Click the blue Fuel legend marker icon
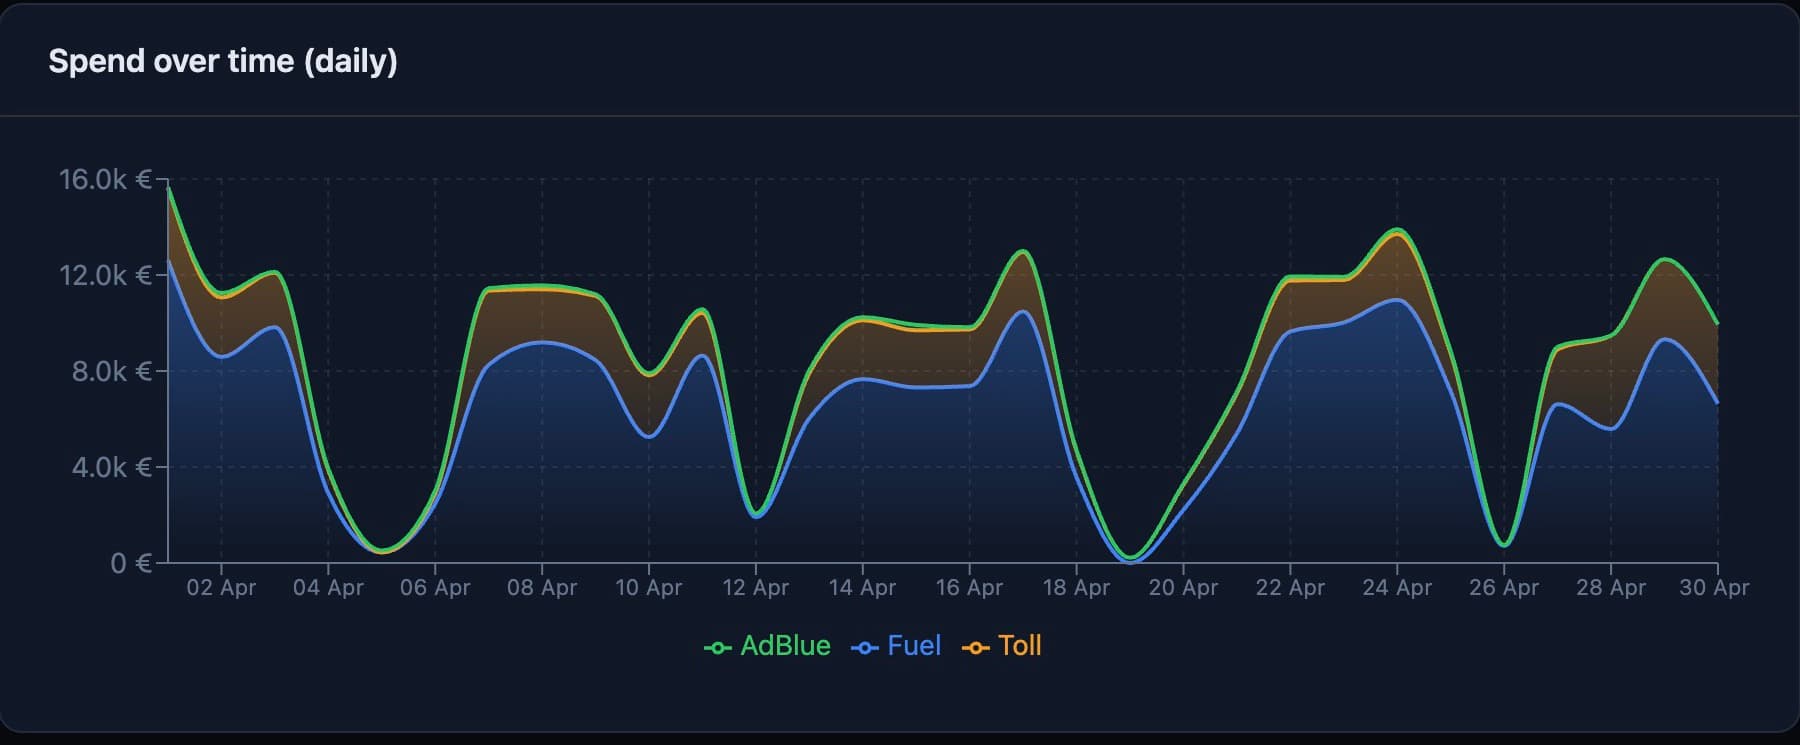Viewport: 1800px width, 745px height. coord(864,648)
